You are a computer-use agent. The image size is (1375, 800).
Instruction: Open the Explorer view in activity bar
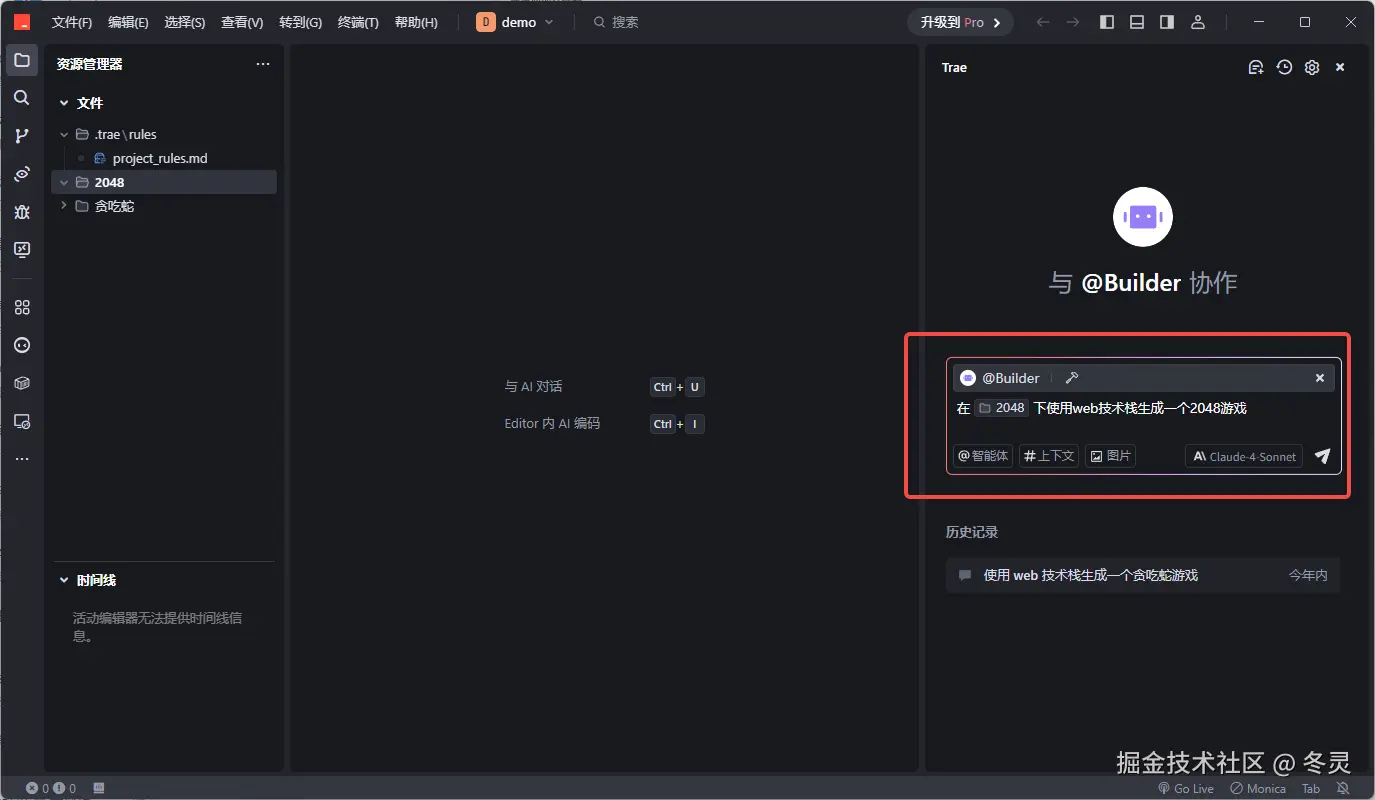[x=22, y=60]
